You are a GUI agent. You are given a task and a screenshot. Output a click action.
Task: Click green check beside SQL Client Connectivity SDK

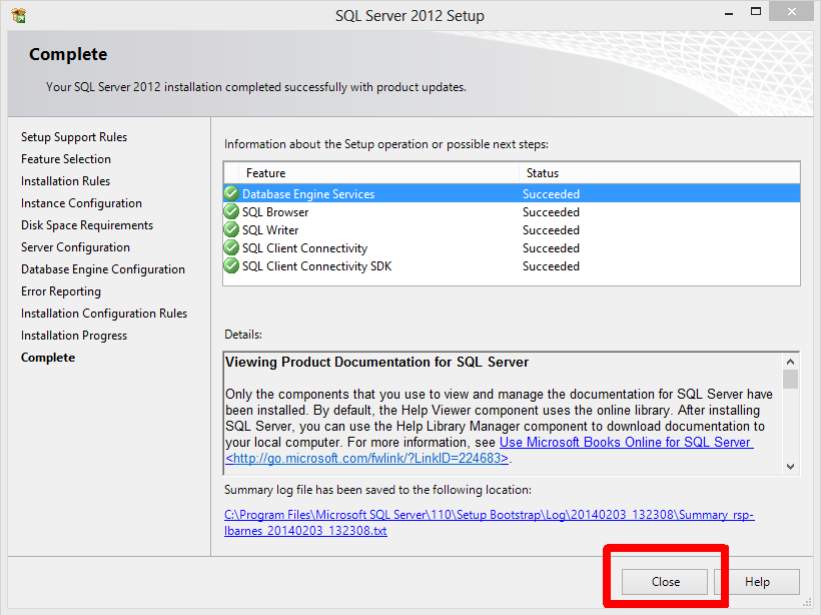231,266
